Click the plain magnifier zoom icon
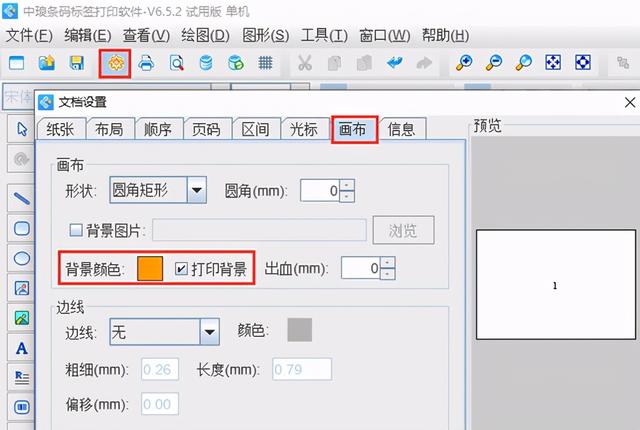The height and width of the screenshot is (430, 640). click(524, 63)
